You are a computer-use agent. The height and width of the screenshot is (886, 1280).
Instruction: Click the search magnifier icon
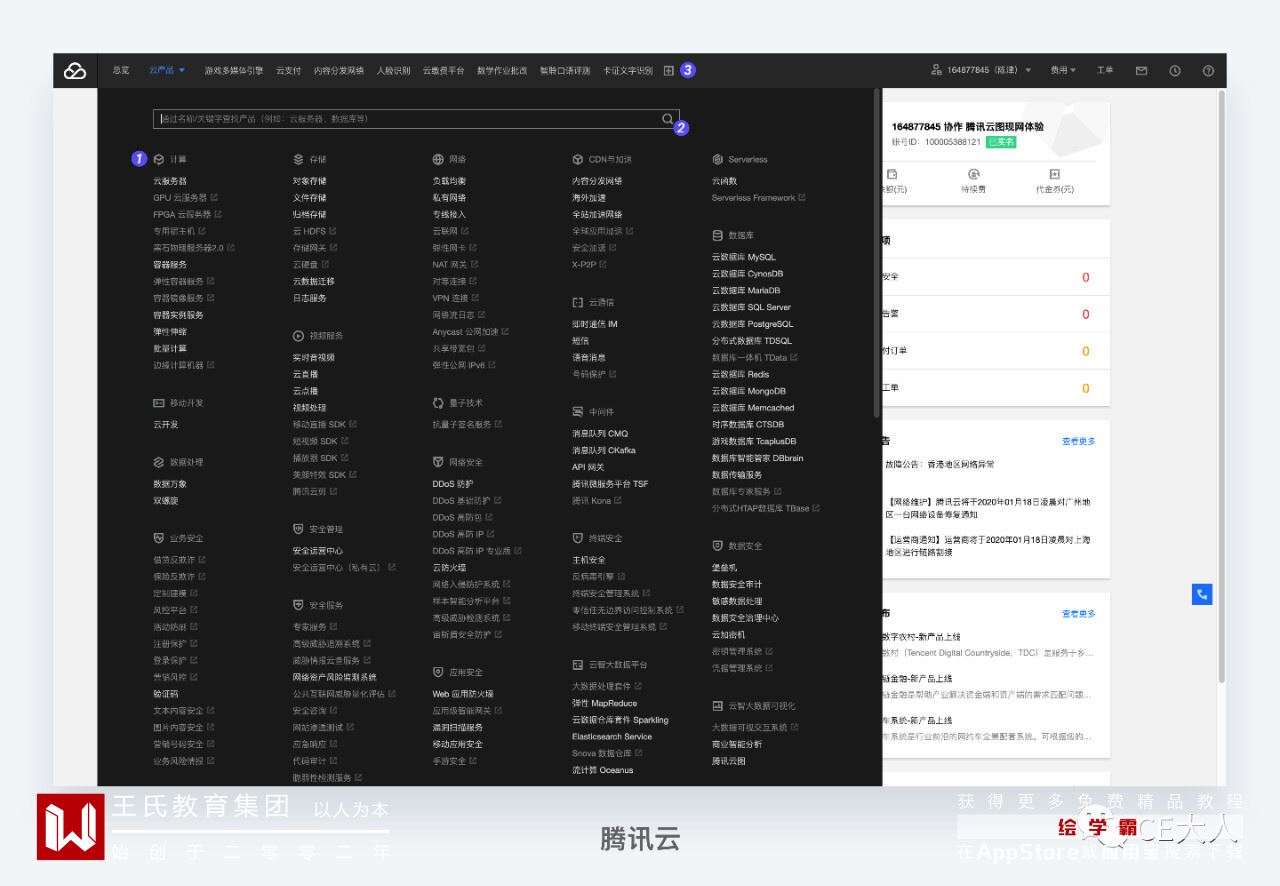click(667, 119)
